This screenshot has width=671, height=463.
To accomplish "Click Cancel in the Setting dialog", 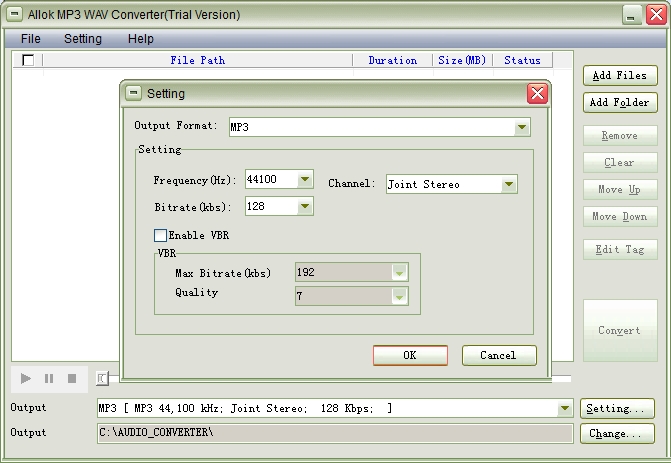I will pos(498,355).
